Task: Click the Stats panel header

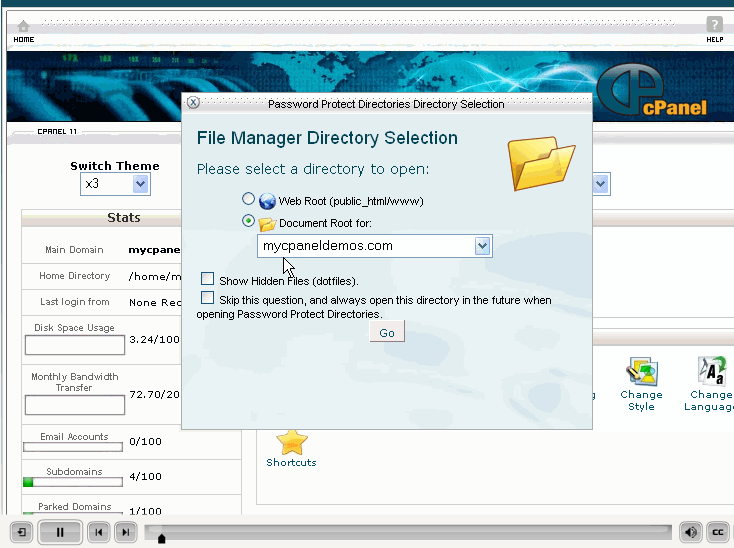Action: click(124, 218)
